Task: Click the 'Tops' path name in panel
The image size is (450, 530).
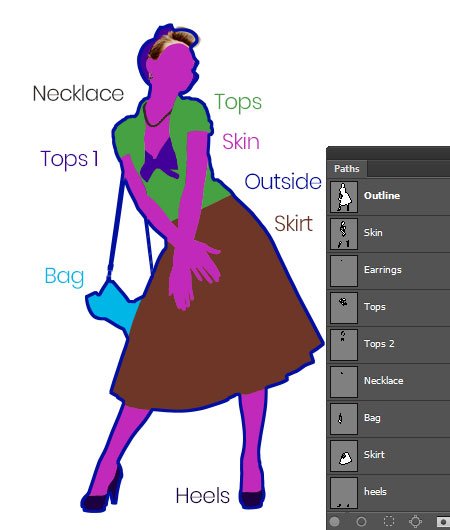Action: 375,307
